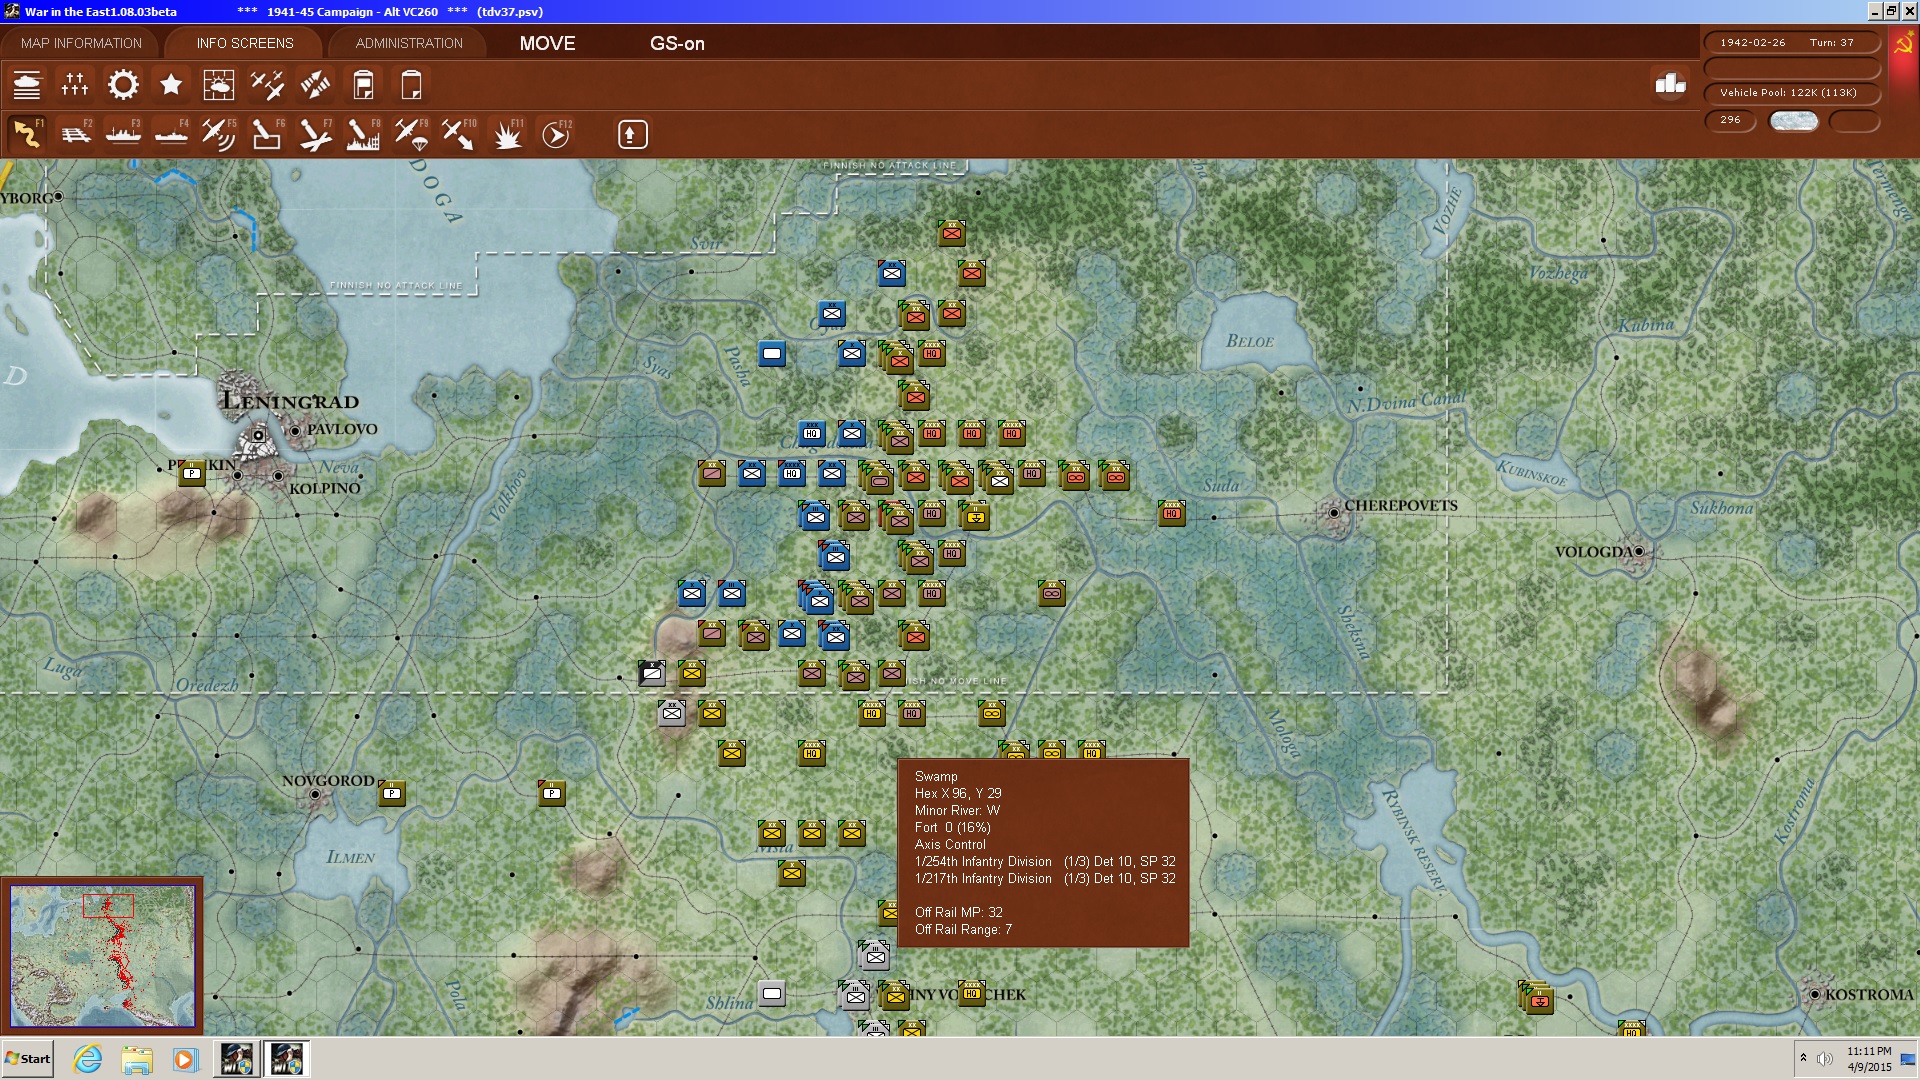The width and height of the screenshot is (1920, 1080).
Task: Click the taskbar clock showing 11:11 PM
Action: click(1869, 1059)
